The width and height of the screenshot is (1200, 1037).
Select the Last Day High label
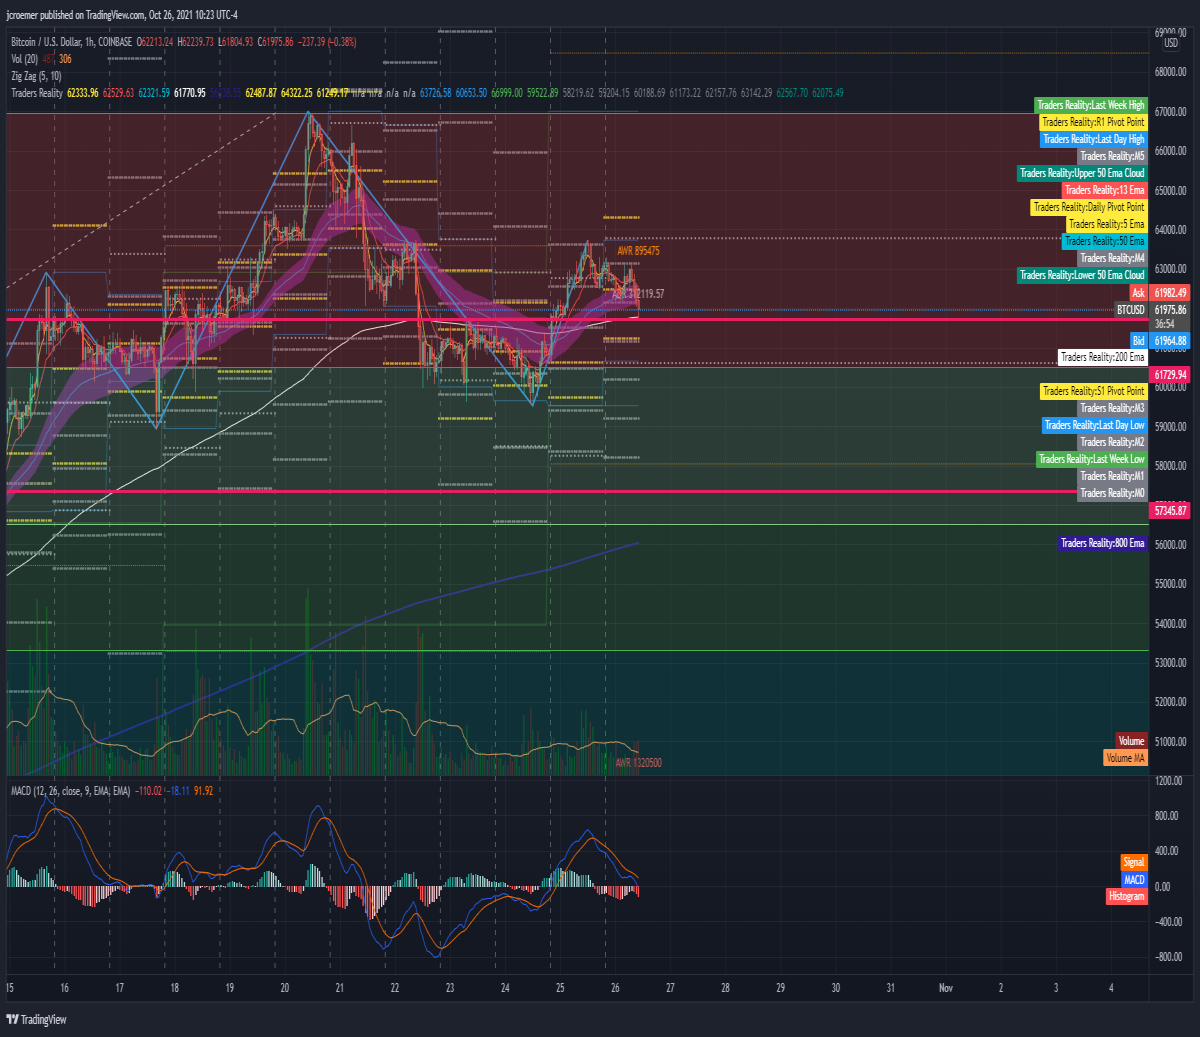click(1094, 139)
